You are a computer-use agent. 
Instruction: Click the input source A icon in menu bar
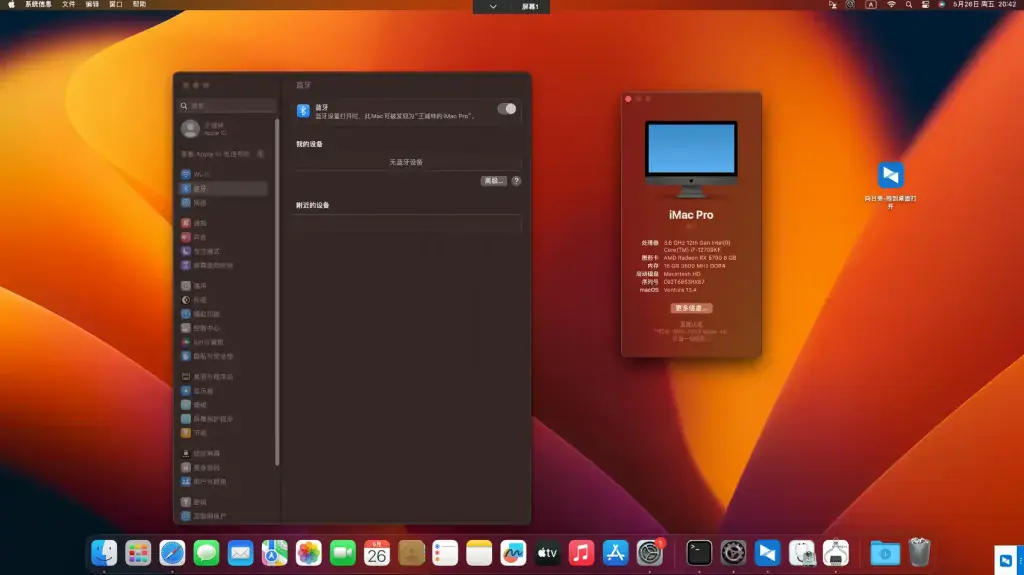(871, 5)
